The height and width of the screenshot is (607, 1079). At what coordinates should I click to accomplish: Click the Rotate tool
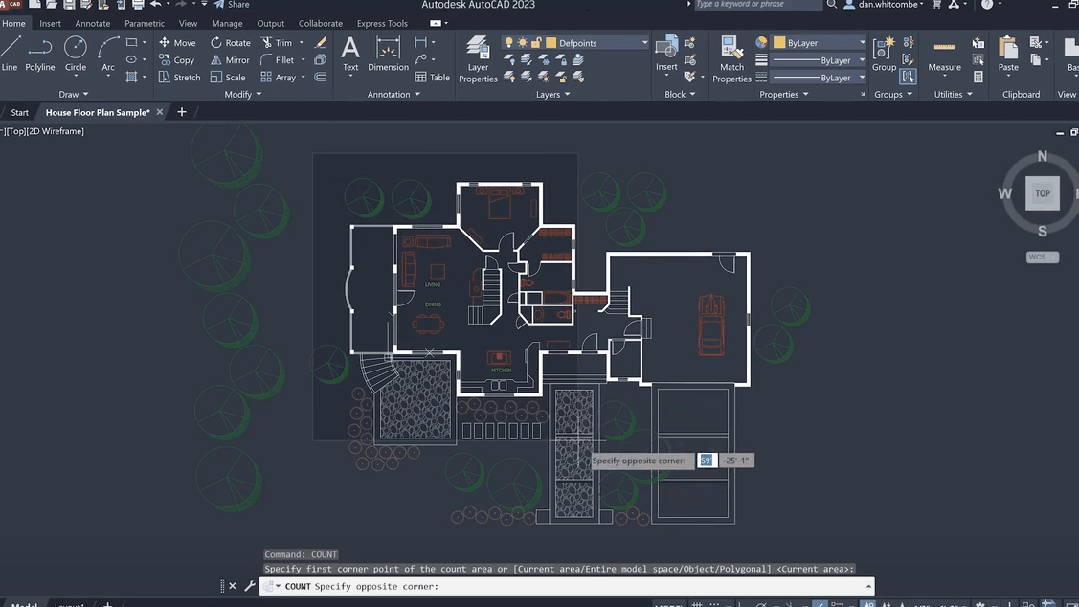(x=230, y=43)
